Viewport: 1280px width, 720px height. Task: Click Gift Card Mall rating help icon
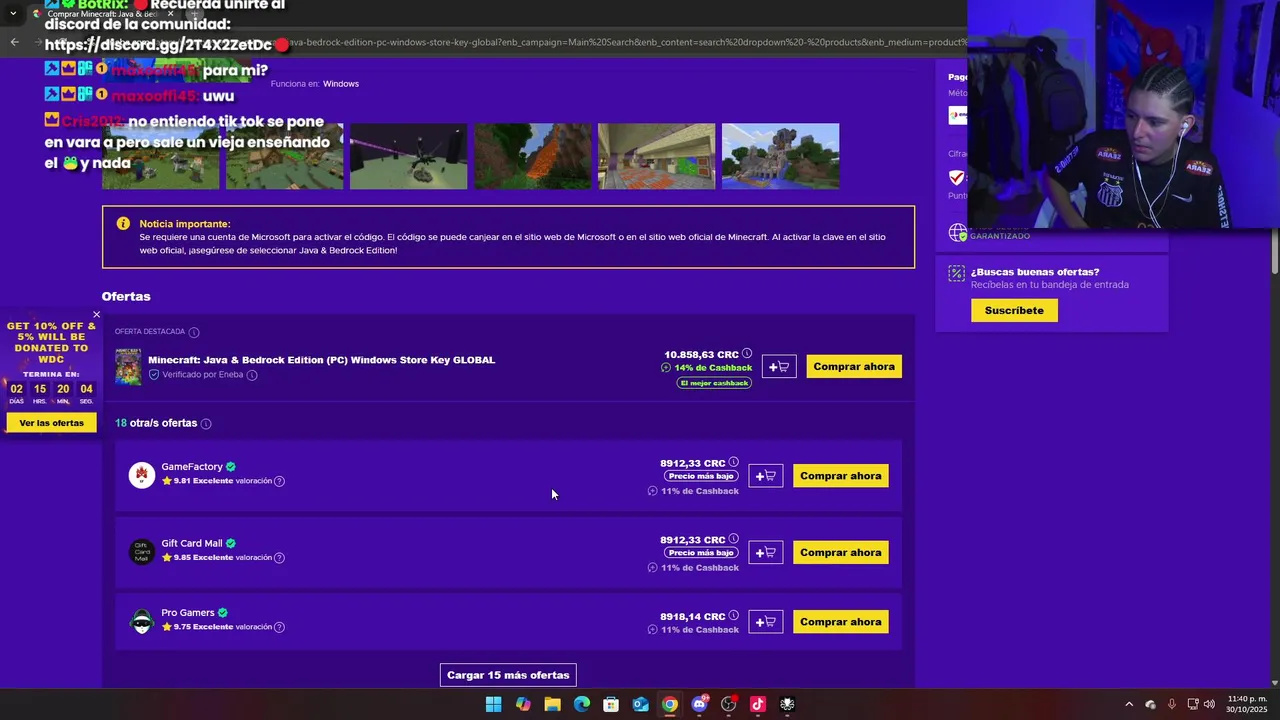coord(279,558)
